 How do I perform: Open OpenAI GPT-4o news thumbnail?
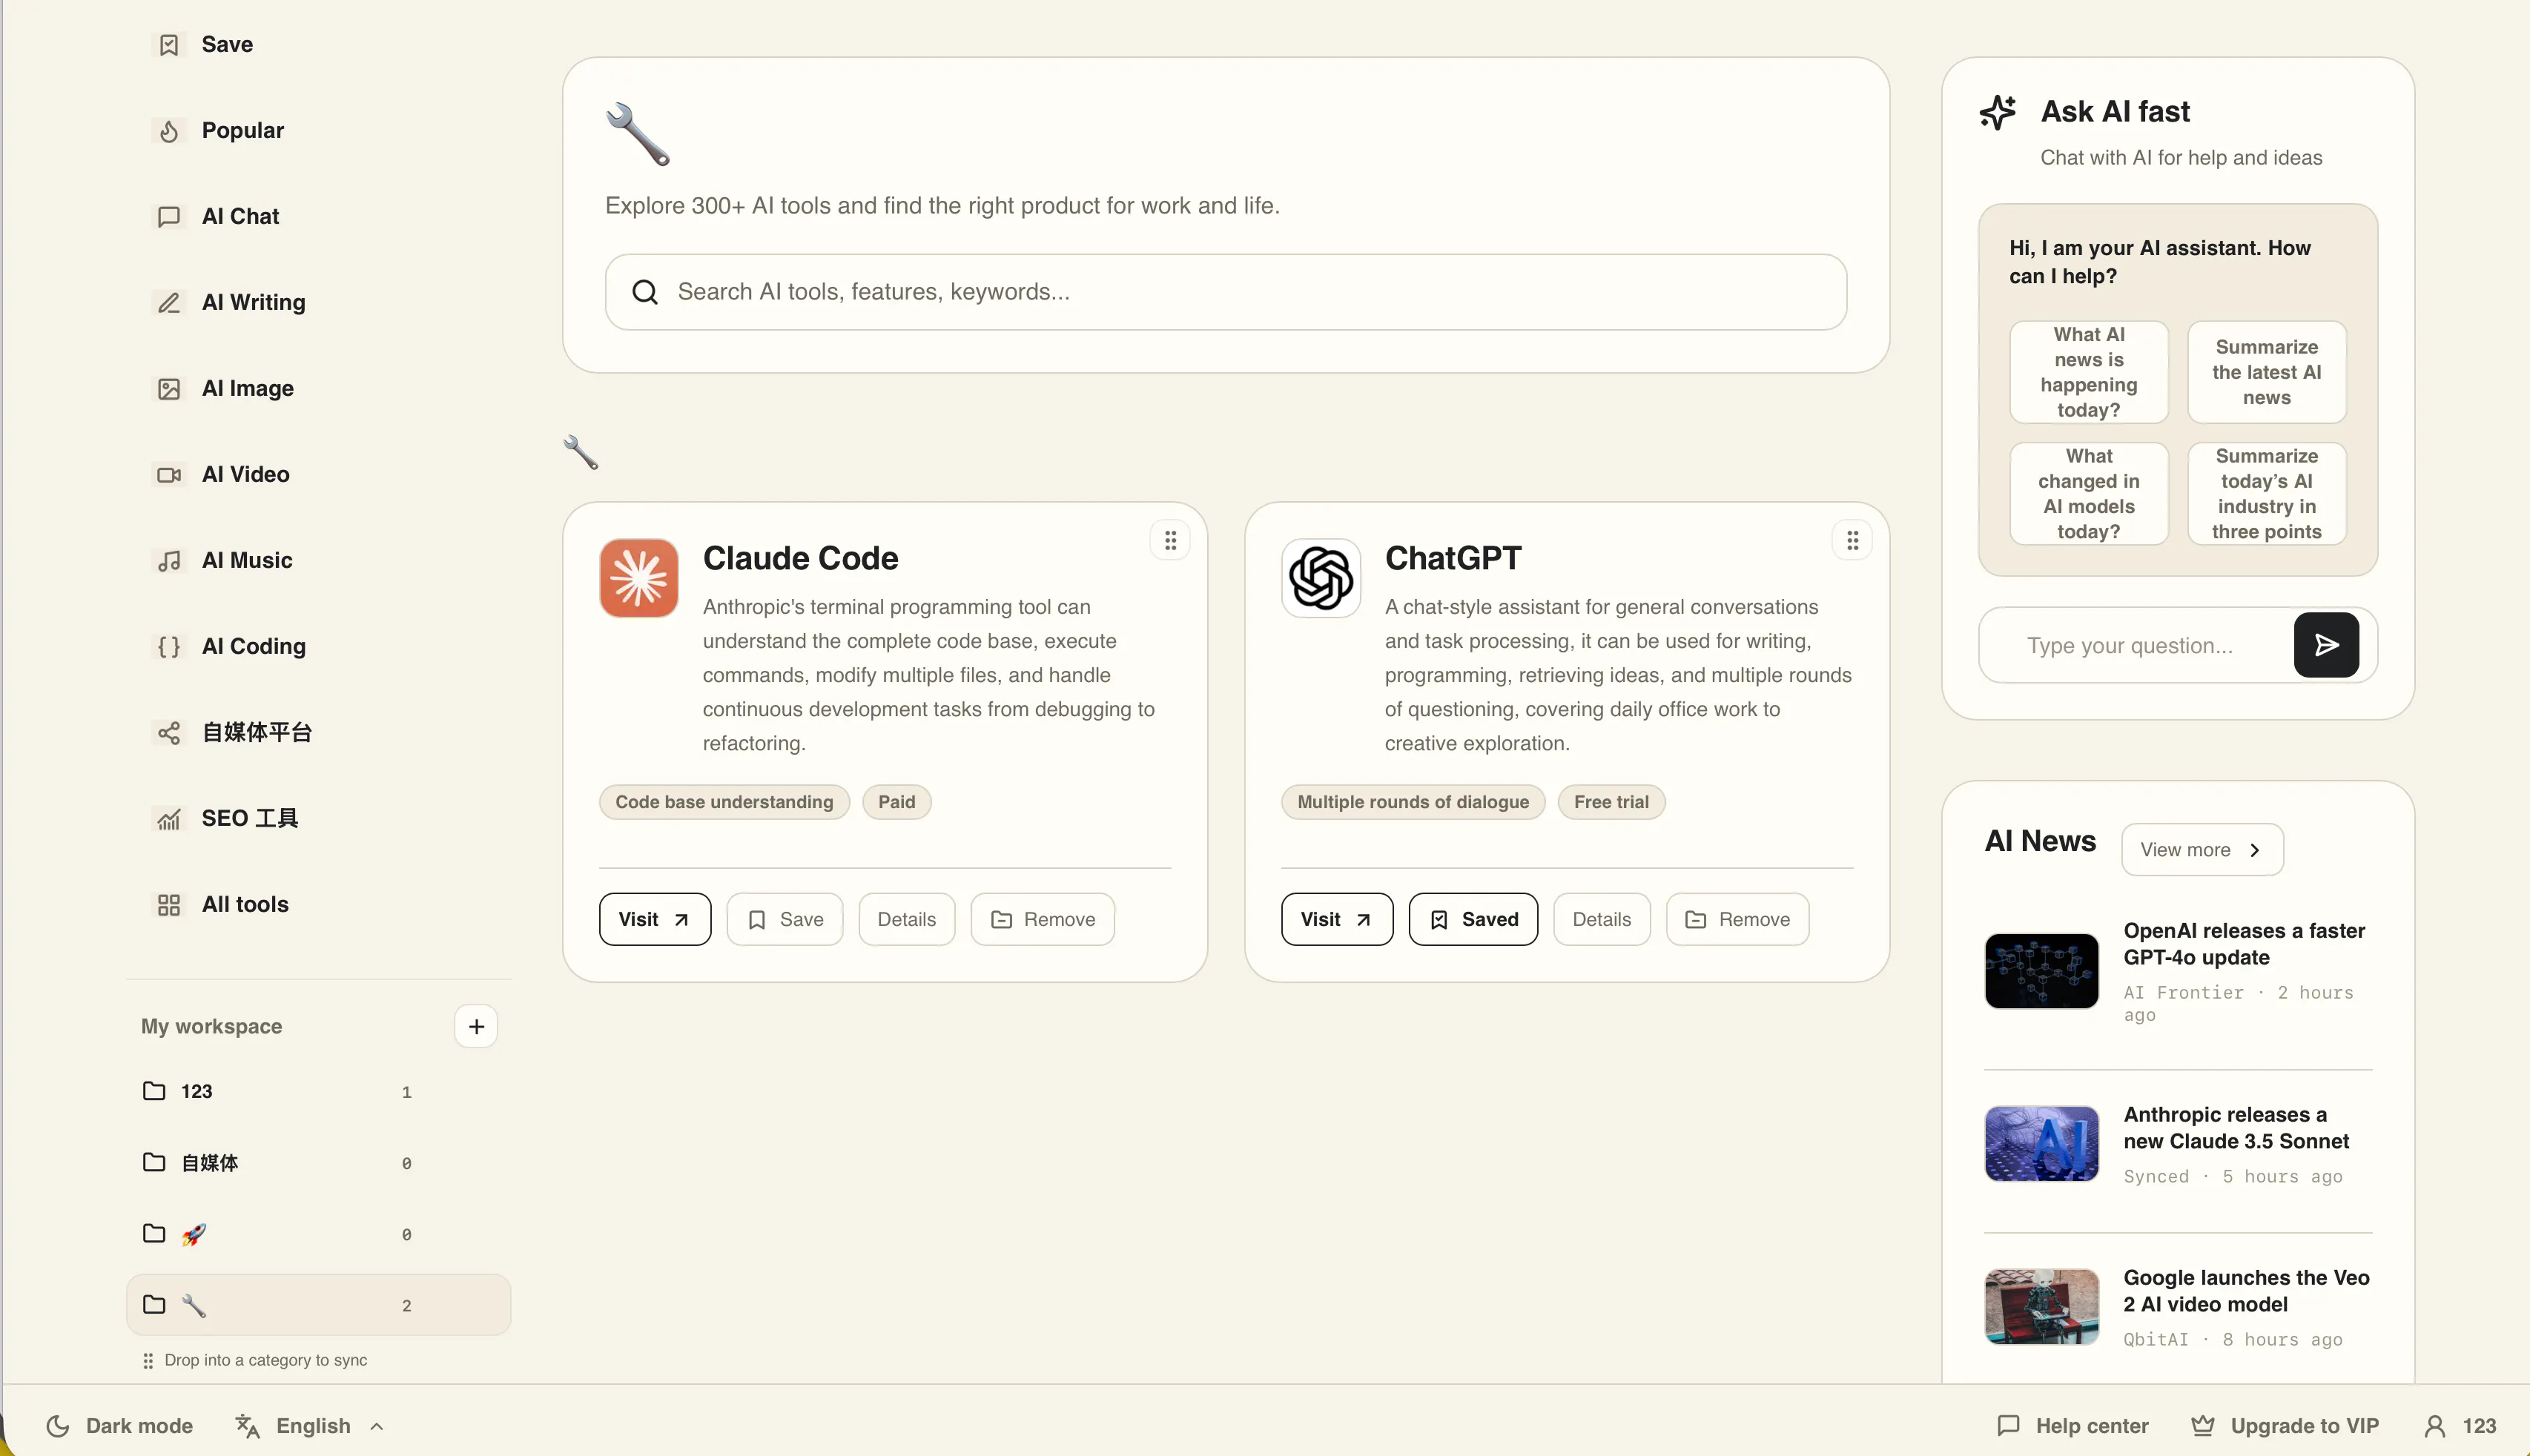coord(2041,971)
